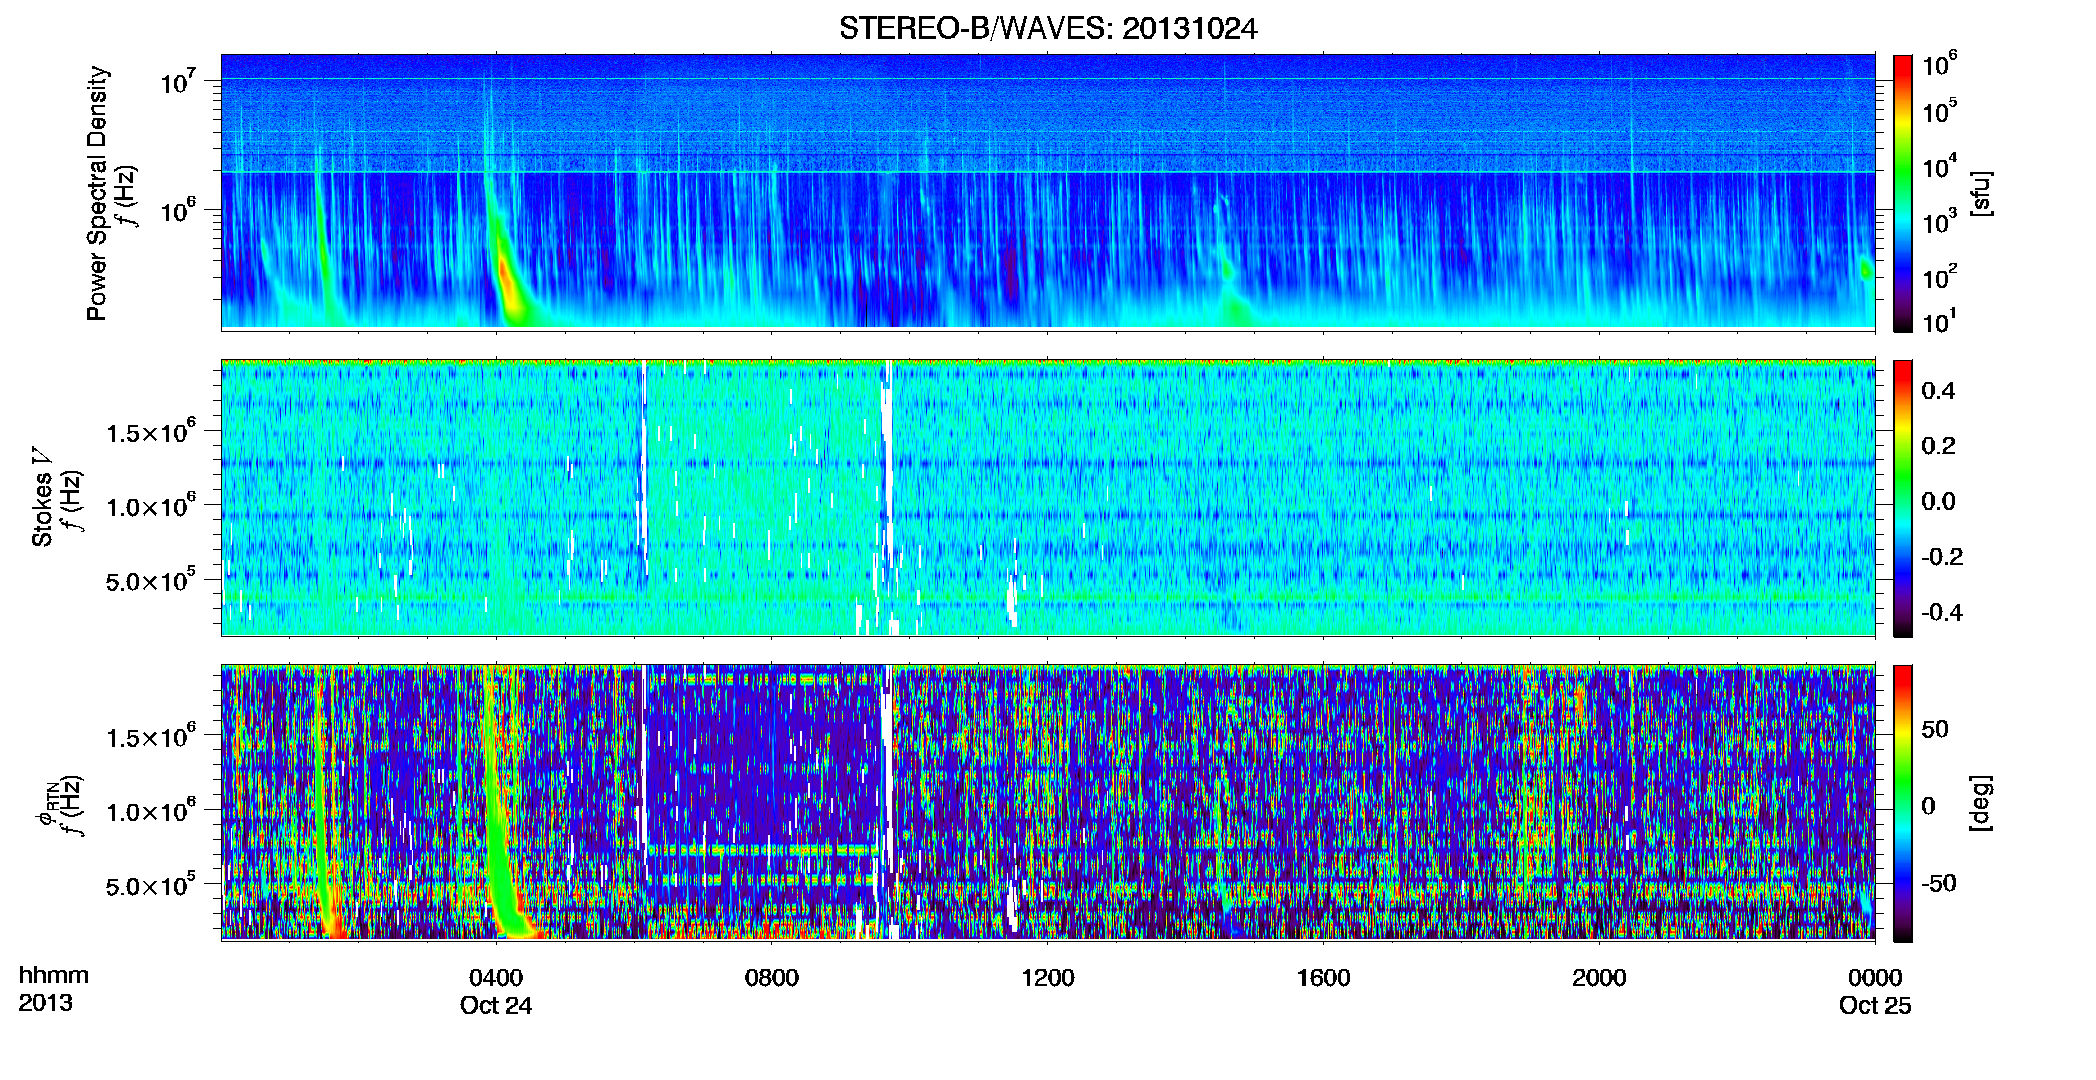The image size is (2096, 1080).
Task: Click the Oct 24 date label
Action: click(496, 1005)
